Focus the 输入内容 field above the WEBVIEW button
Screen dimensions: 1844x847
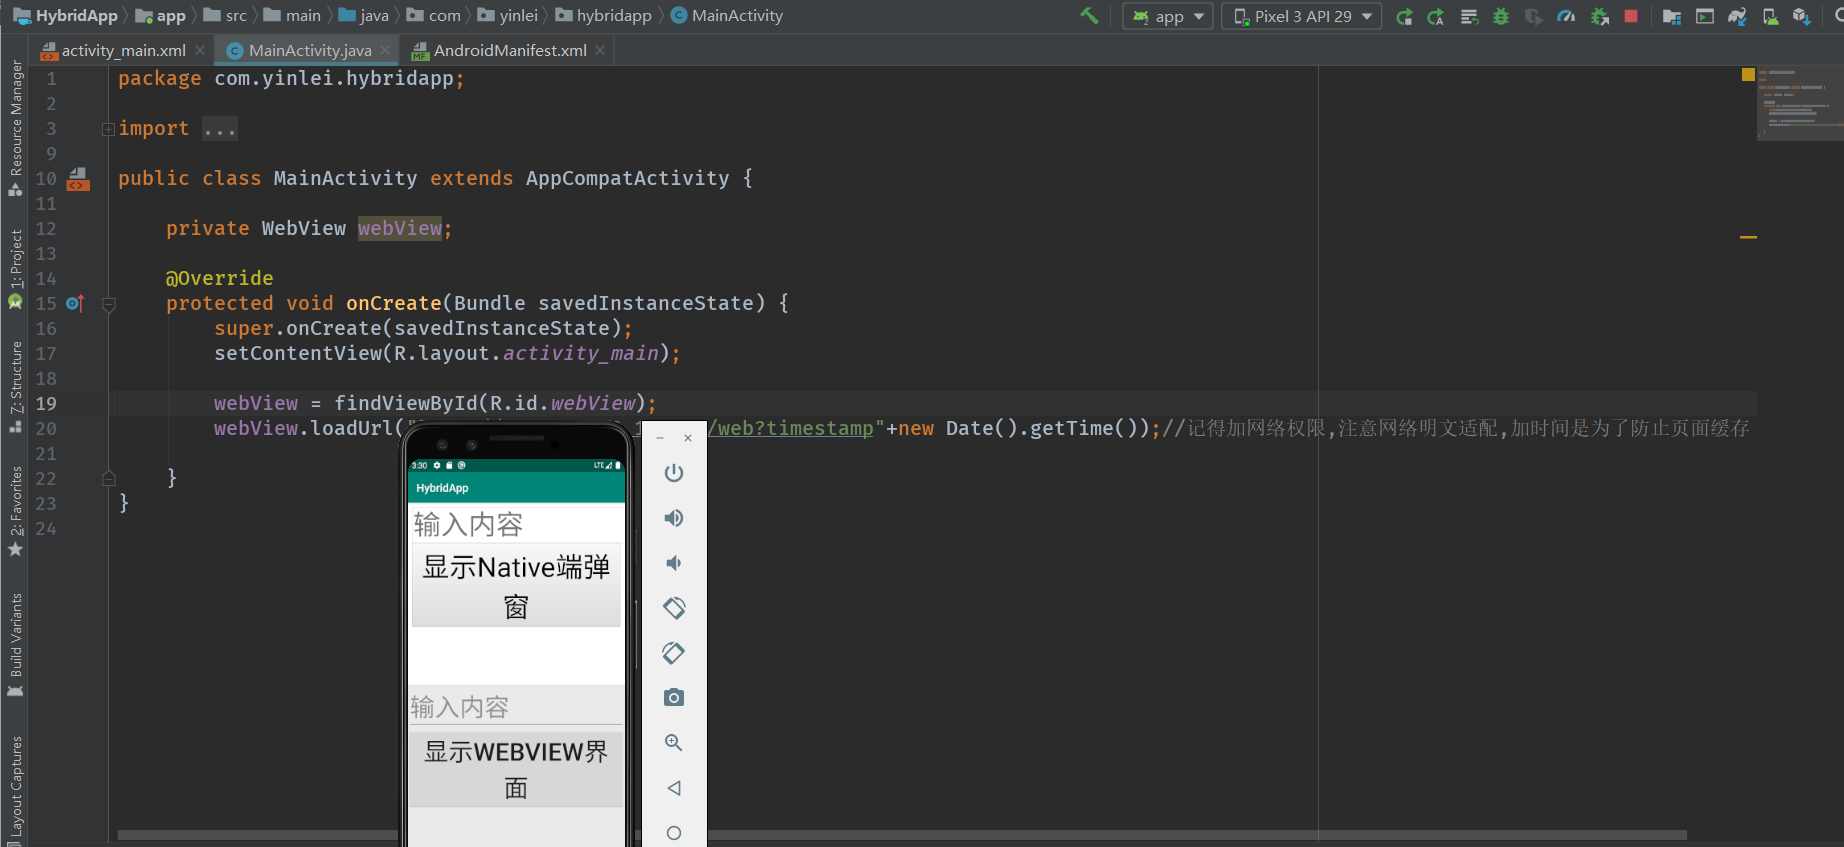(x=516, y=706)
